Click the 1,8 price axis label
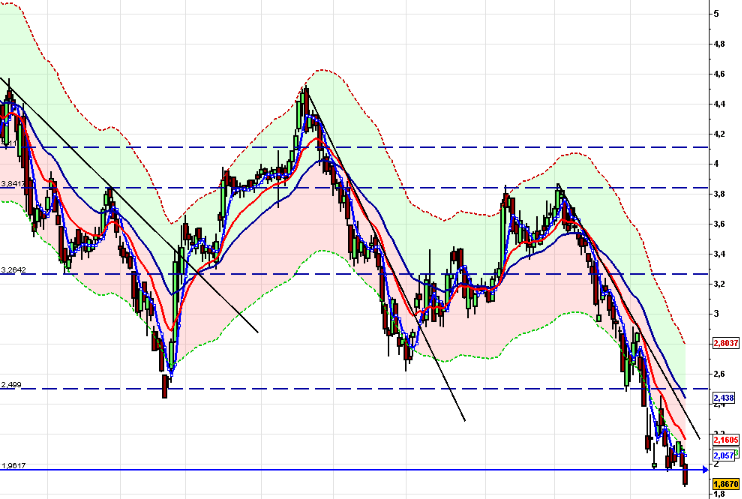This screenshot has width=742, height=499. 719,494
